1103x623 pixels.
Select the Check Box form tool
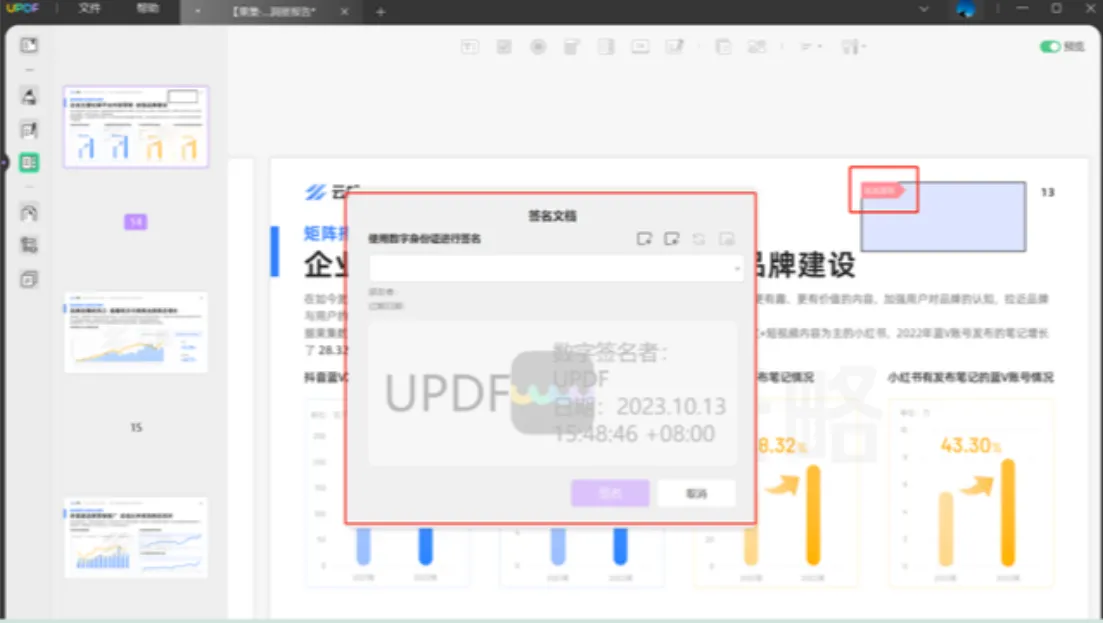click(504, 47)
